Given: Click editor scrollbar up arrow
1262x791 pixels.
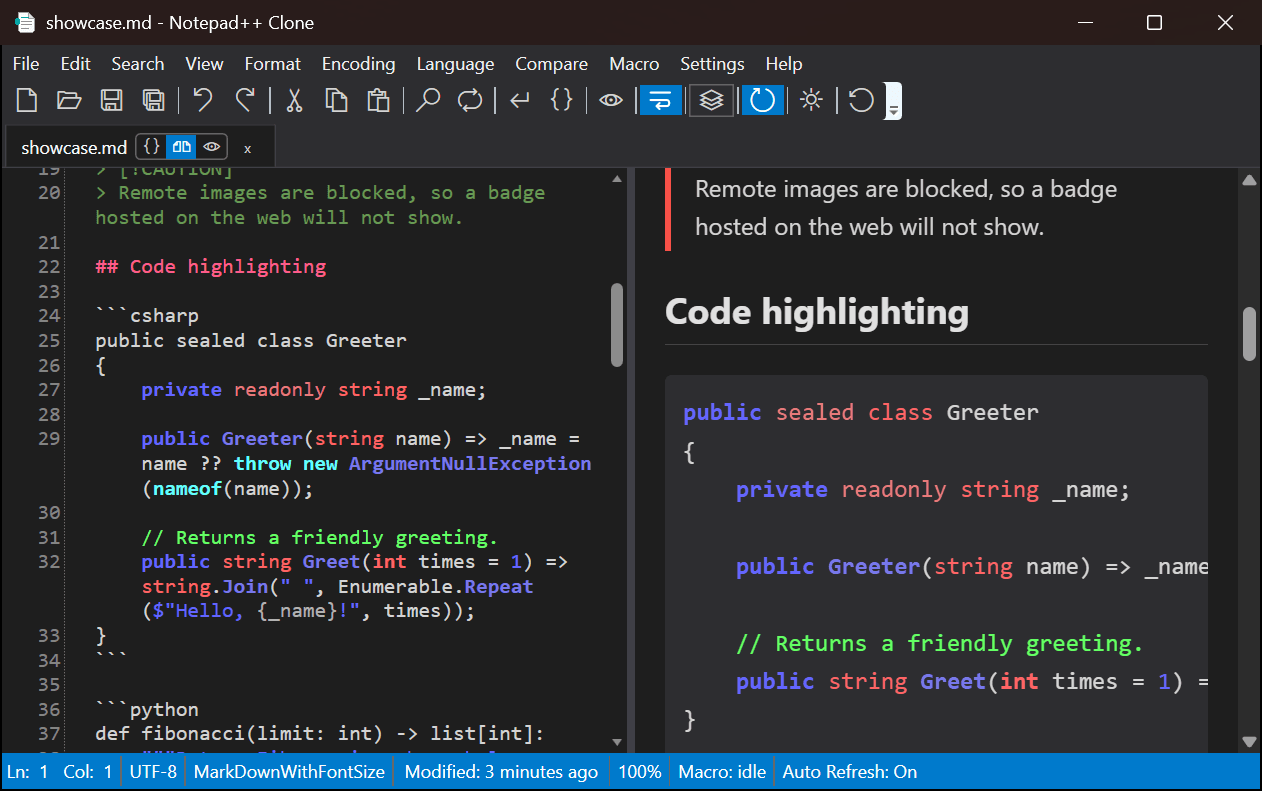Looking at the screenshot, I should click(x=617, y=179).
